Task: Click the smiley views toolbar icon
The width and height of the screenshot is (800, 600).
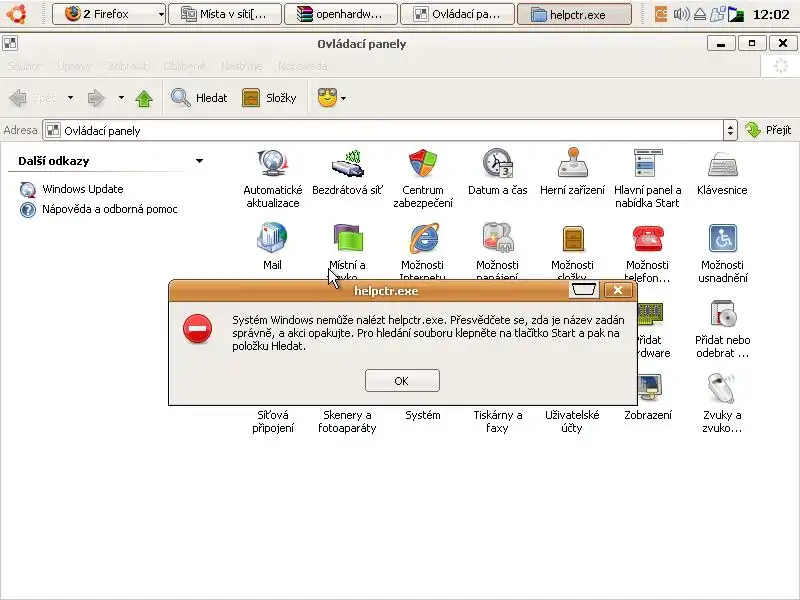Action: coord(327,97)
